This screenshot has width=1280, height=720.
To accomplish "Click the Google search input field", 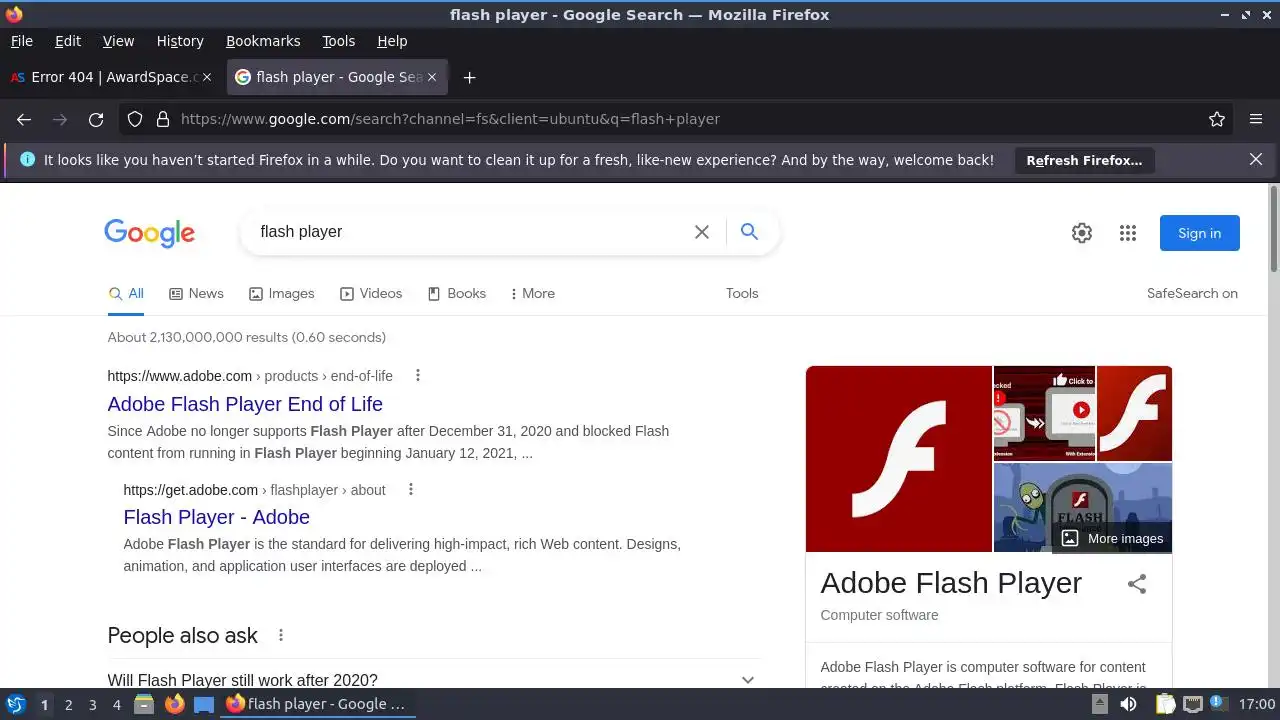I will (x=470, y=232).
